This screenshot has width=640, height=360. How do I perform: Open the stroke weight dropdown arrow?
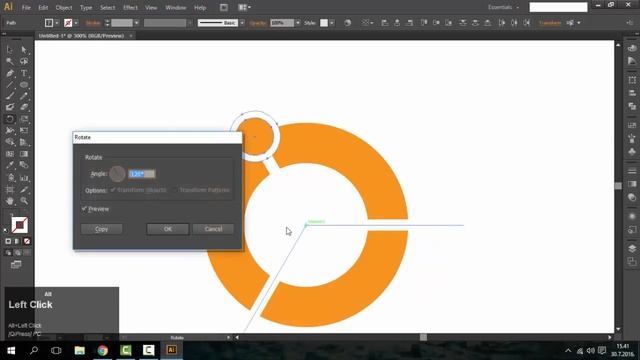tap(136, 23)
